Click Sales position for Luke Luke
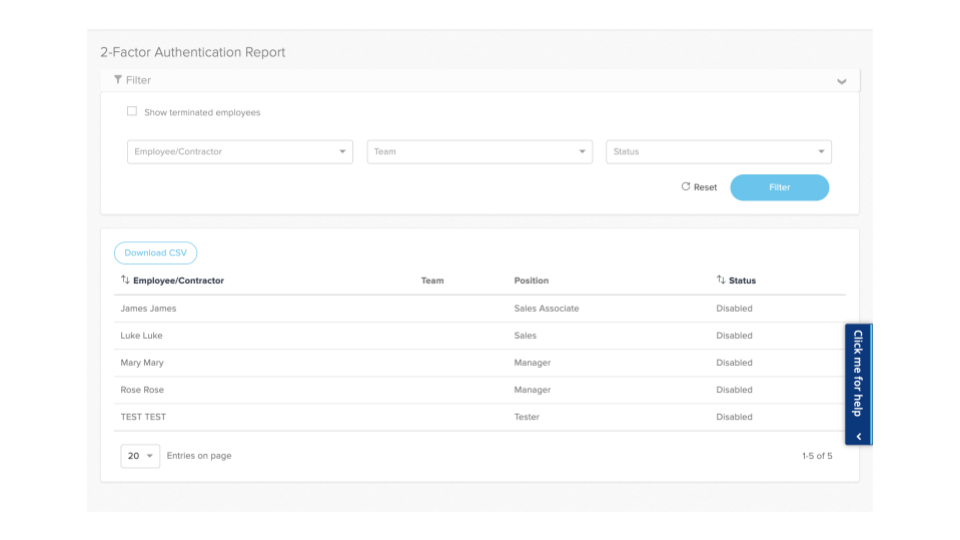 point(525,336)
